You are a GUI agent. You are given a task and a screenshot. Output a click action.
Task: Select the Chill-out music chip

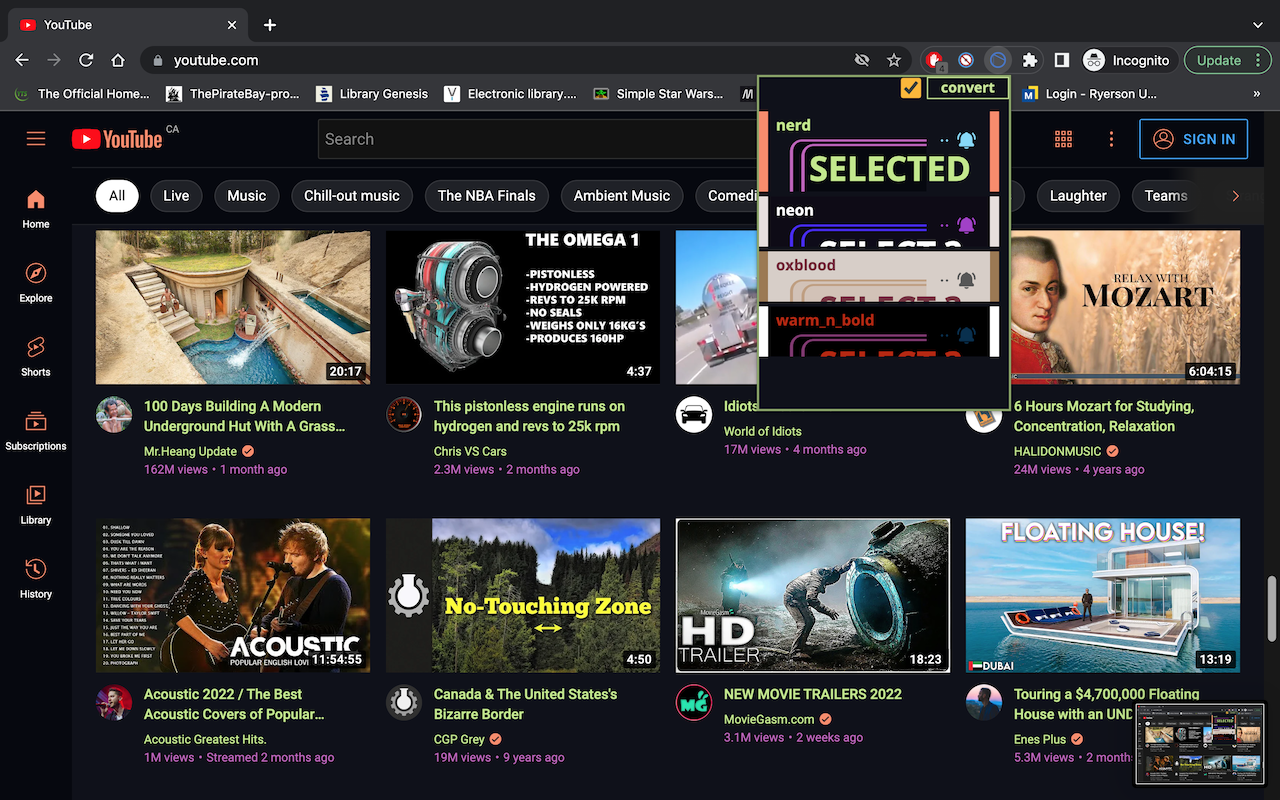352,196
